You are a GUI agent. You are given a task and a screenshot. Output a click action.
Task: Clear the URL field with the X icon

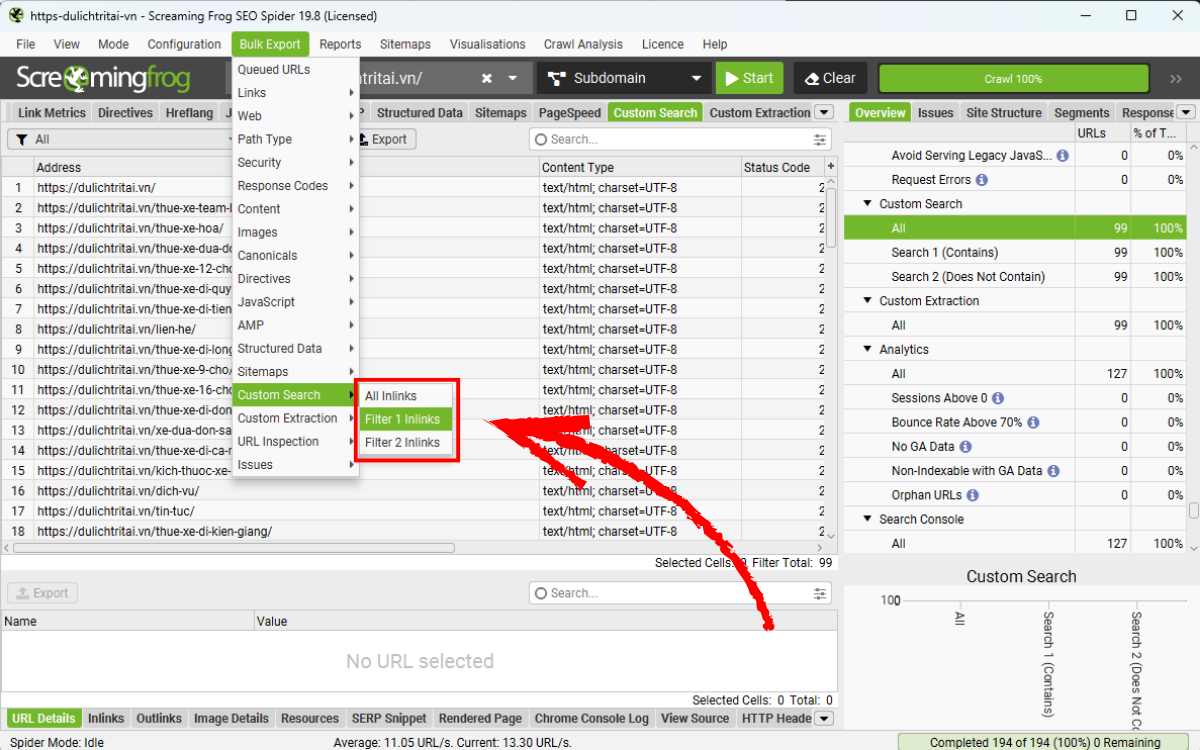[x=486, y=79]
